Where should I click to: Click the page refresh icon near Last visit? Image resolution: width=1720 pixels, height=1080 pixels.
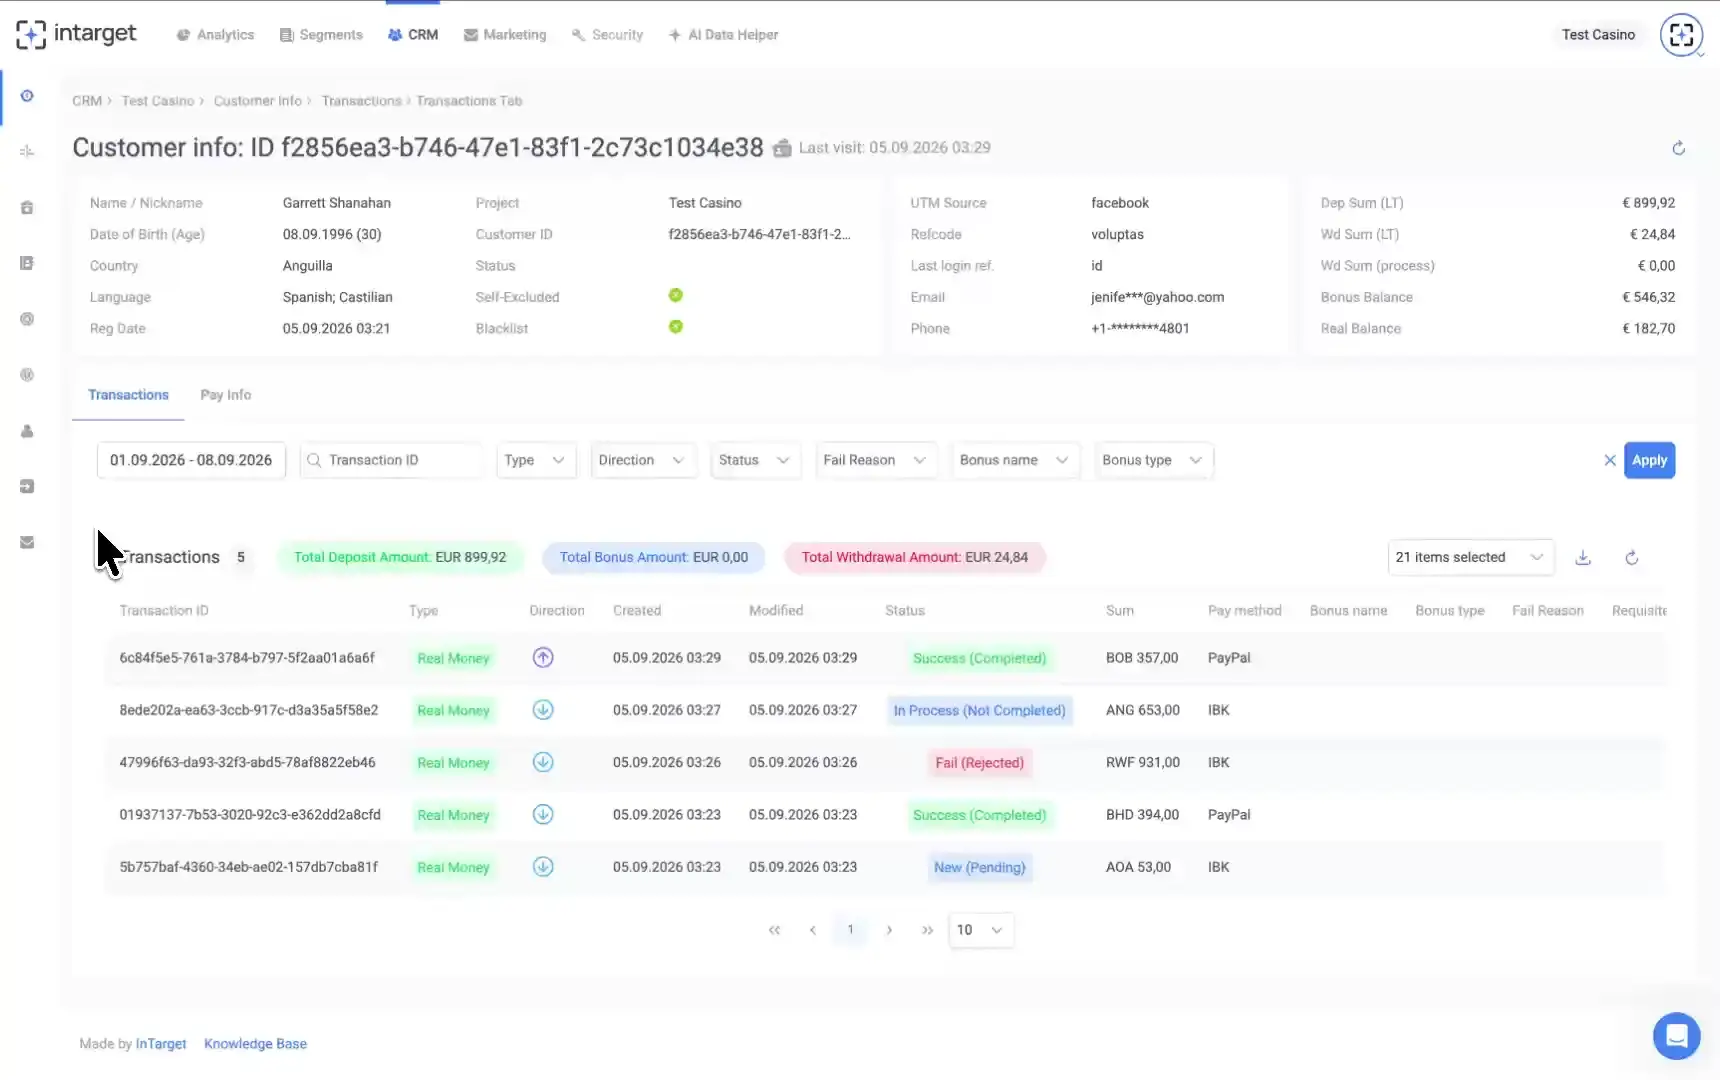(1679, 148)
